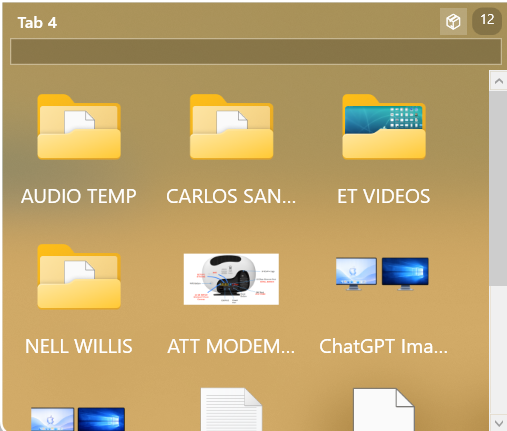Open the CARLOS SAN... folder icon

[231, 127]
